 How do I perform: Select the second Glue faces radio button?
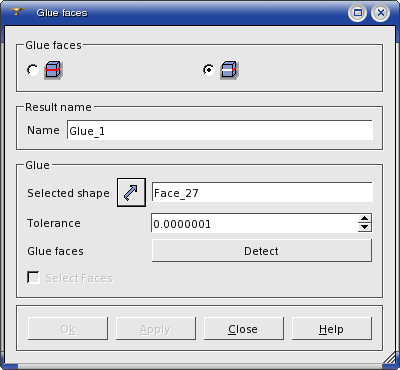209,70
